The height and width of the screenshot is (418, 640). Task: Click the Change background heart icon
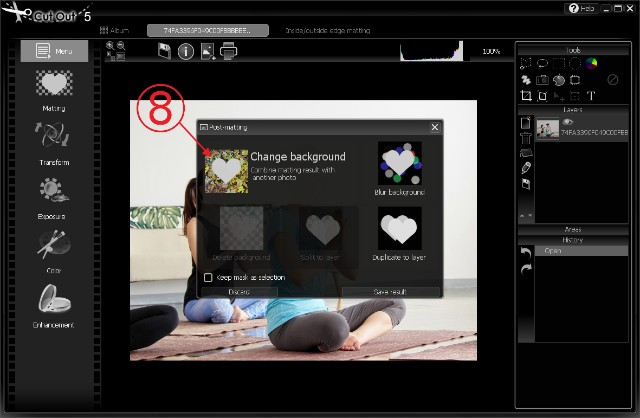click(x=226, y=170)
